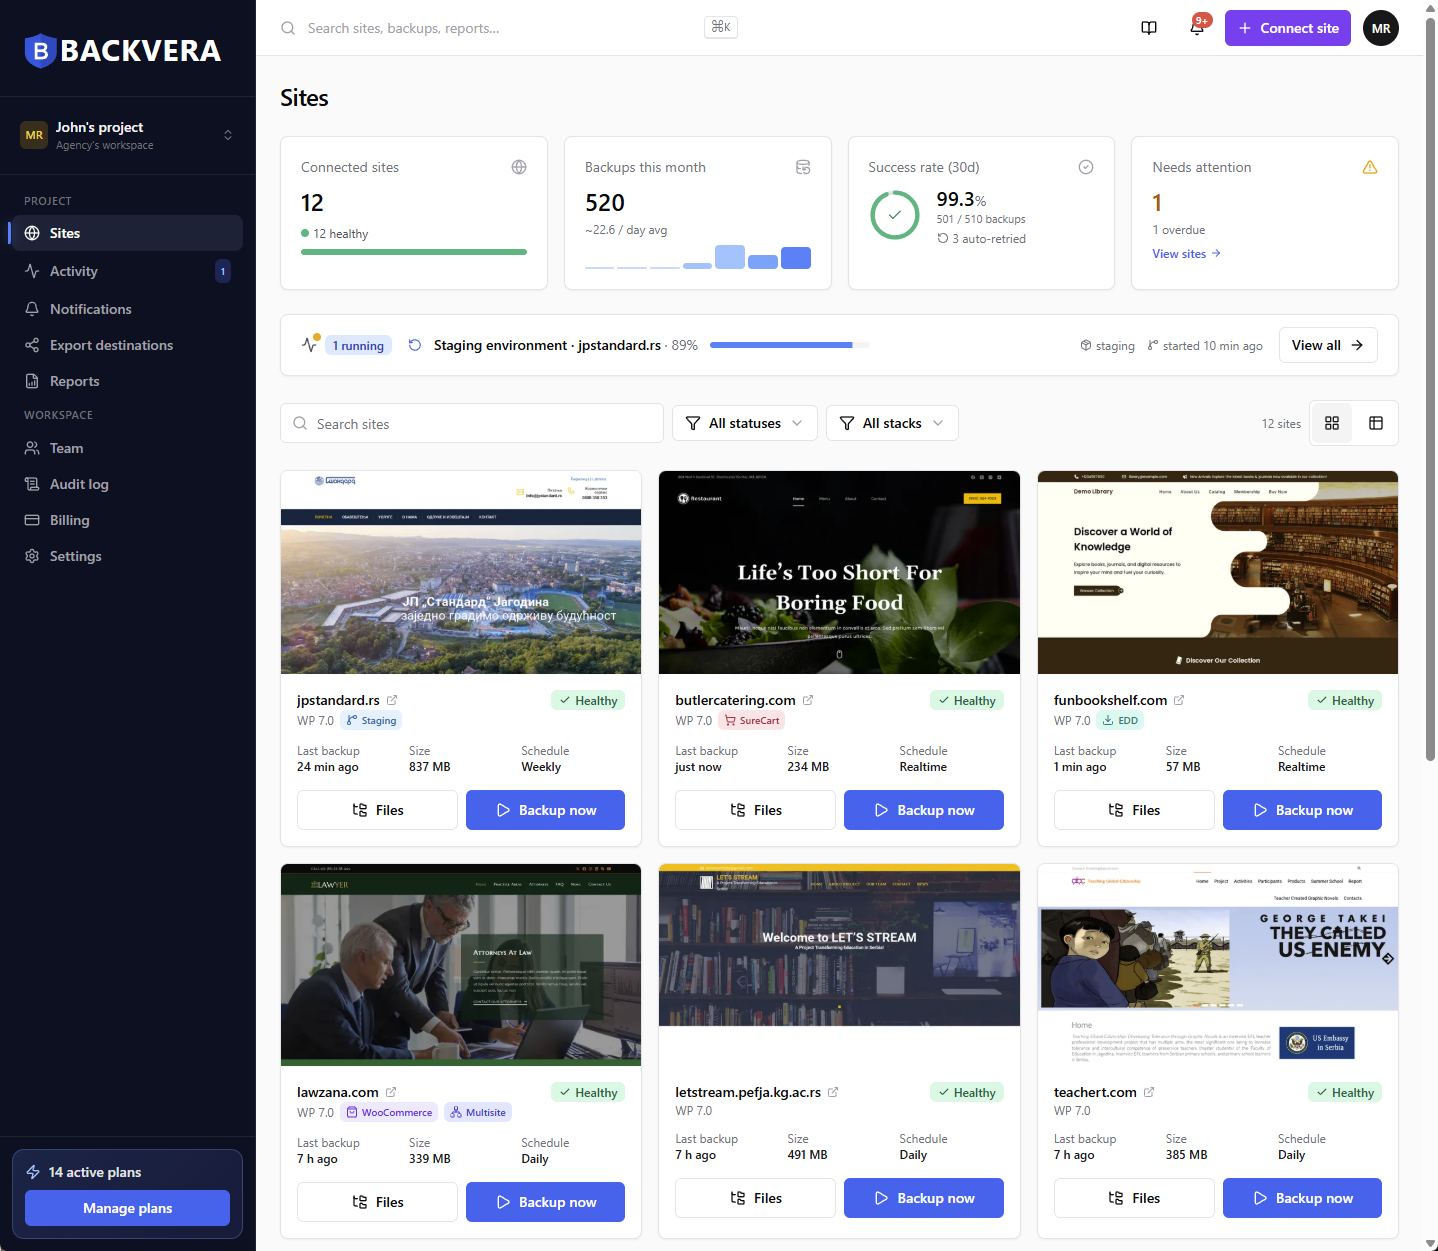Open Files for lawzana.com
This screenshot has height=1251, width=1438.
pyautogui.click(x=377, y=1202)
